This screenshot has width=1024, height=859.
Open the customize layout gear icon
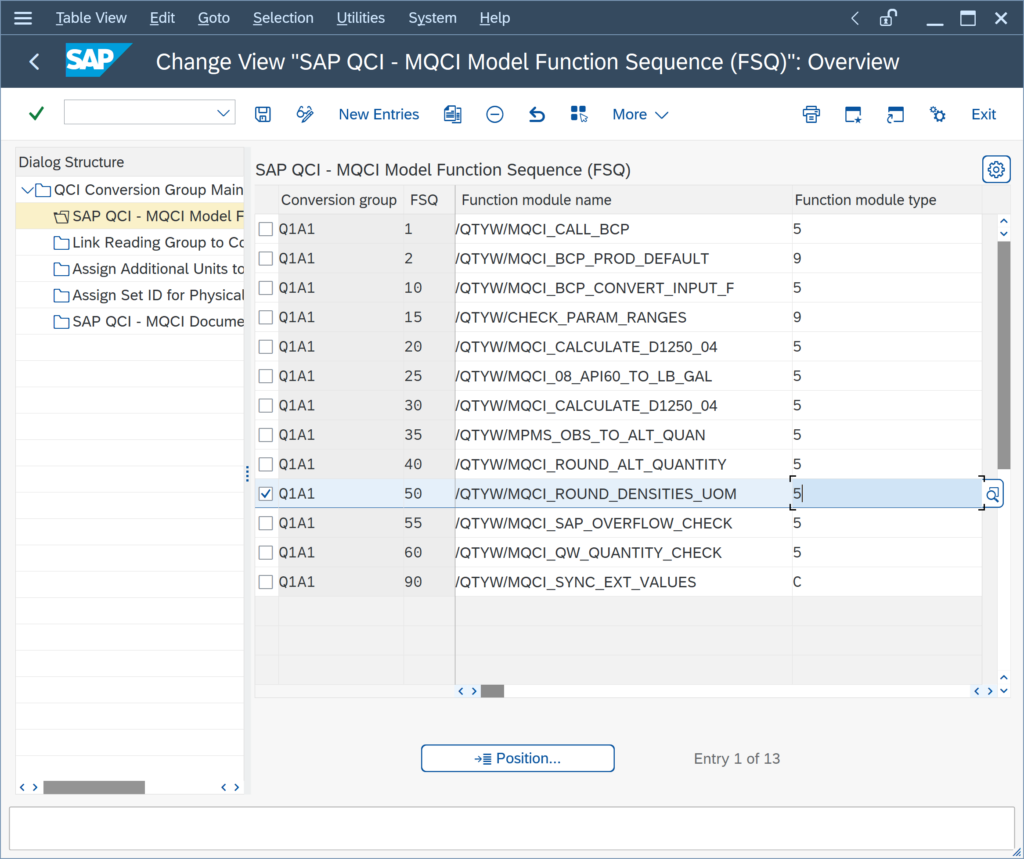[x=937, y=114]
